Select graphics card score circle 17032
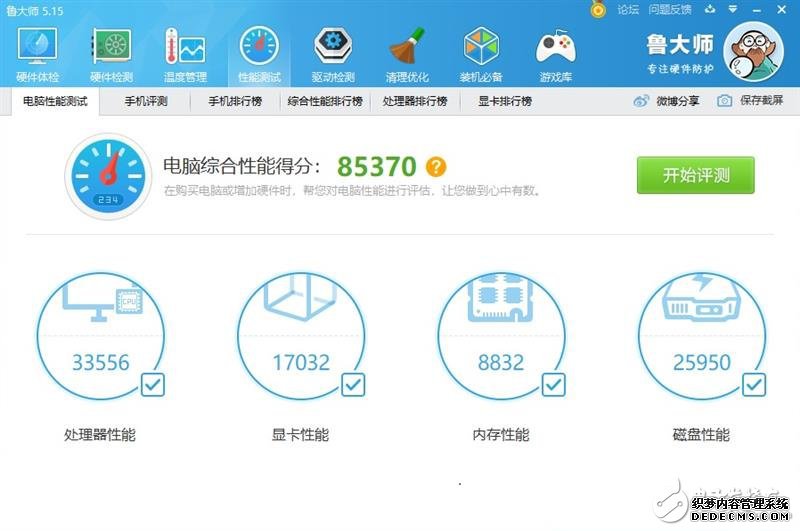This screenshot has height=531, width=800. [301, 336]
